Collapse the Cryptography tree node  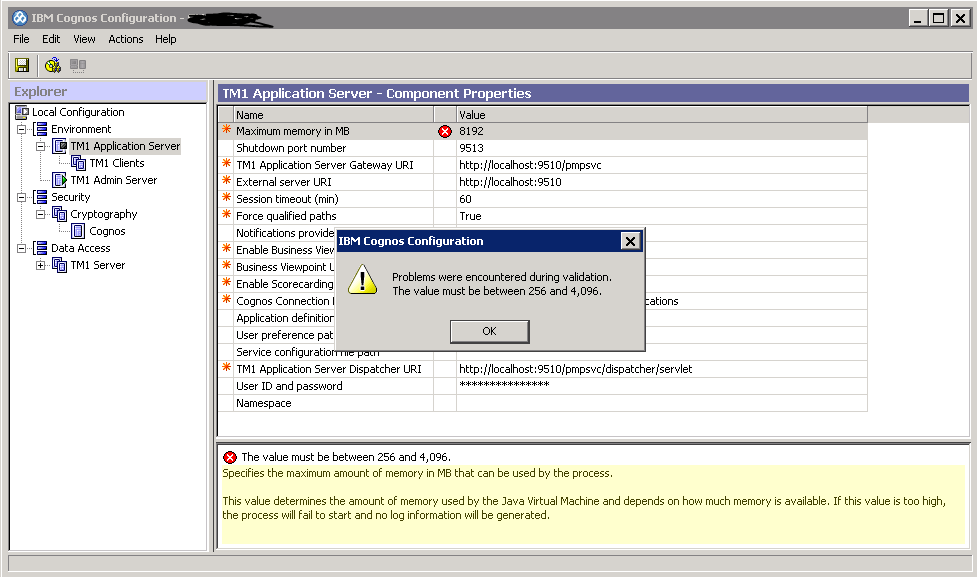(41, 214)
